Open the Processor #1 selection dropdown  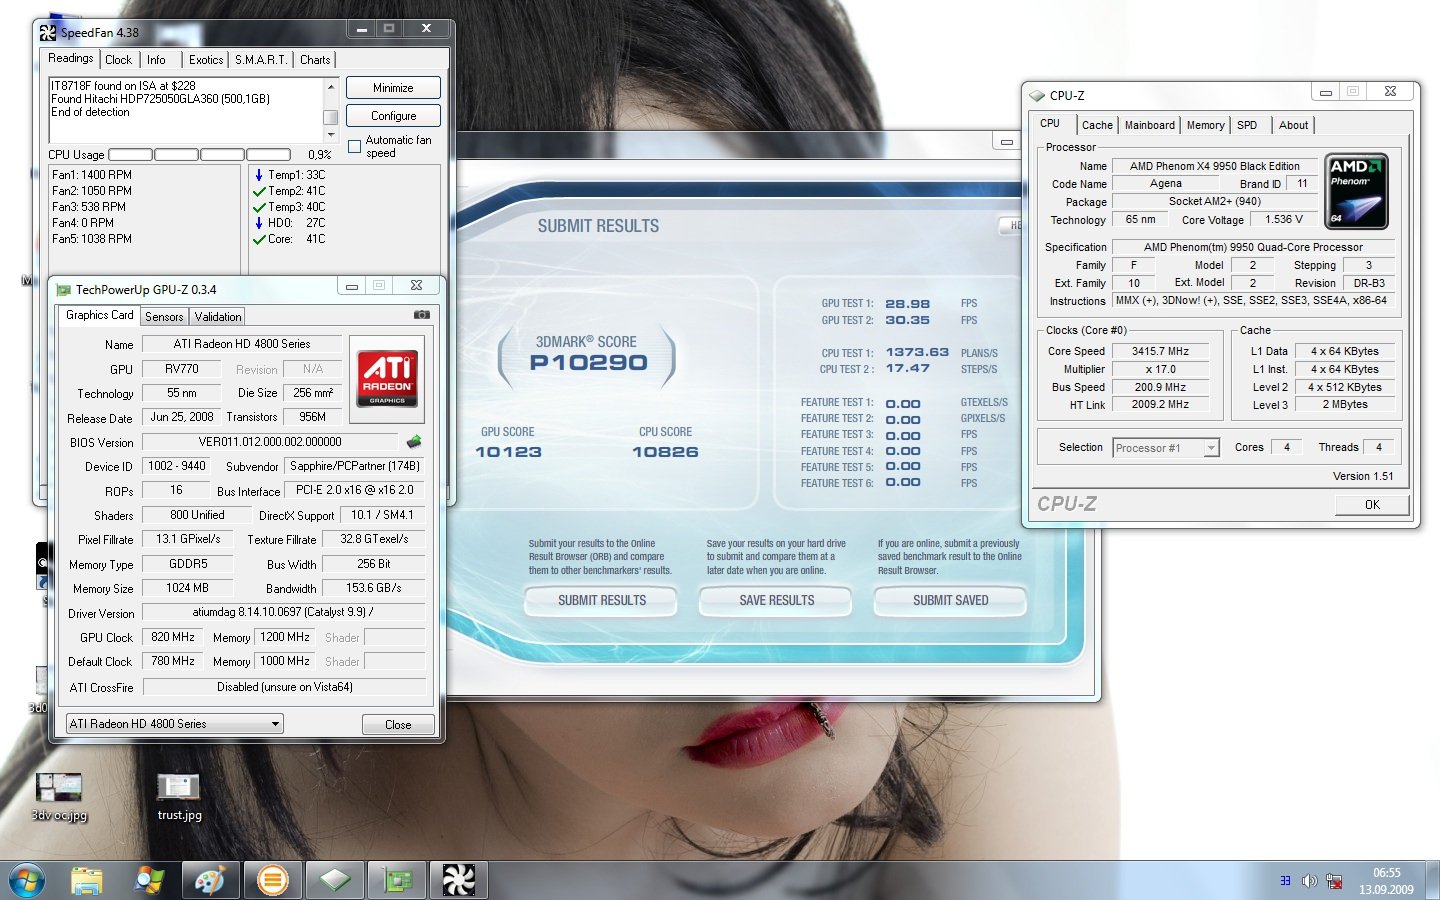1211,448
